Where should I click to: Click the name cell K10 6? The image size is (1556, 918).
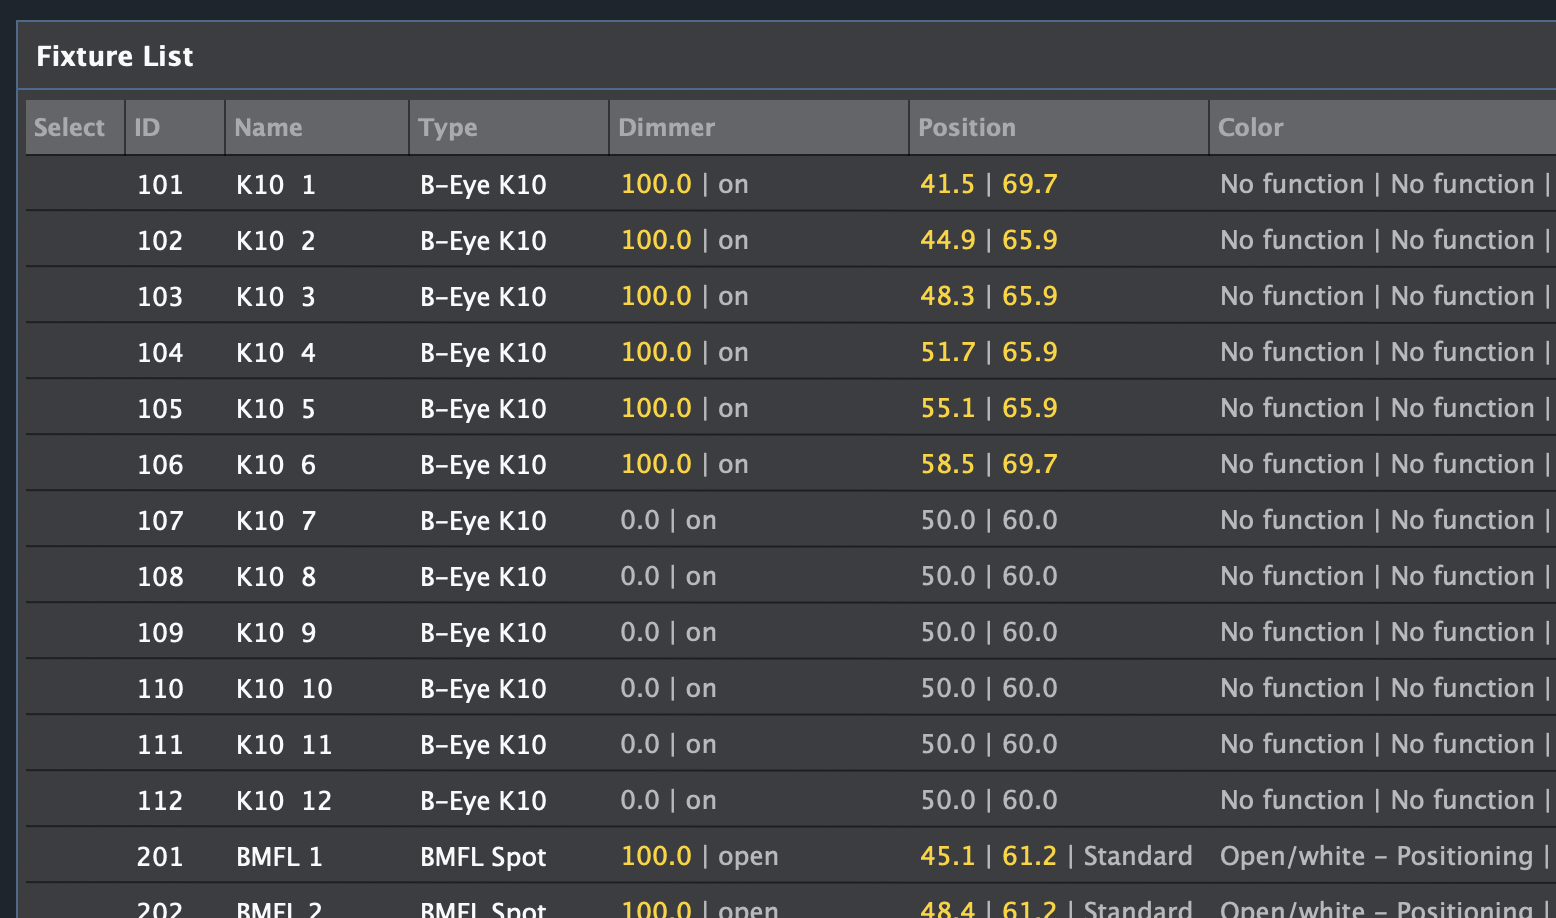pyautogui.click(x=276, y=464)
